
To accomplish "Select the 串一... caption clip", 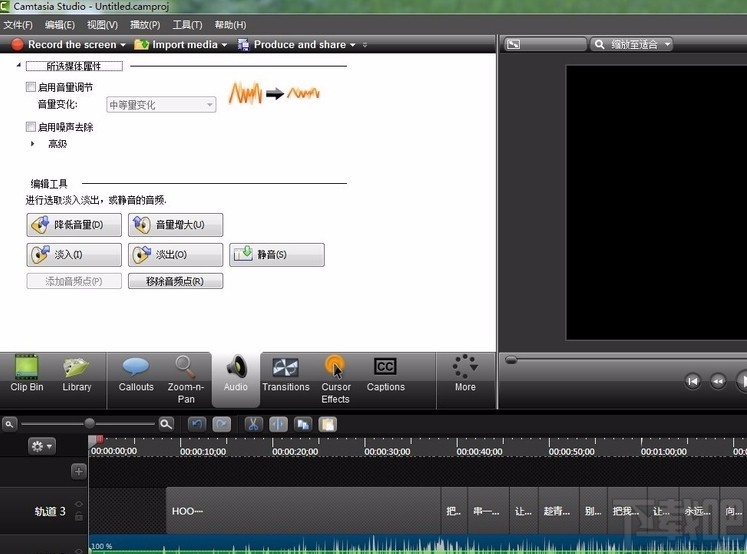I will pyautogui.click(x=489, y=511).
